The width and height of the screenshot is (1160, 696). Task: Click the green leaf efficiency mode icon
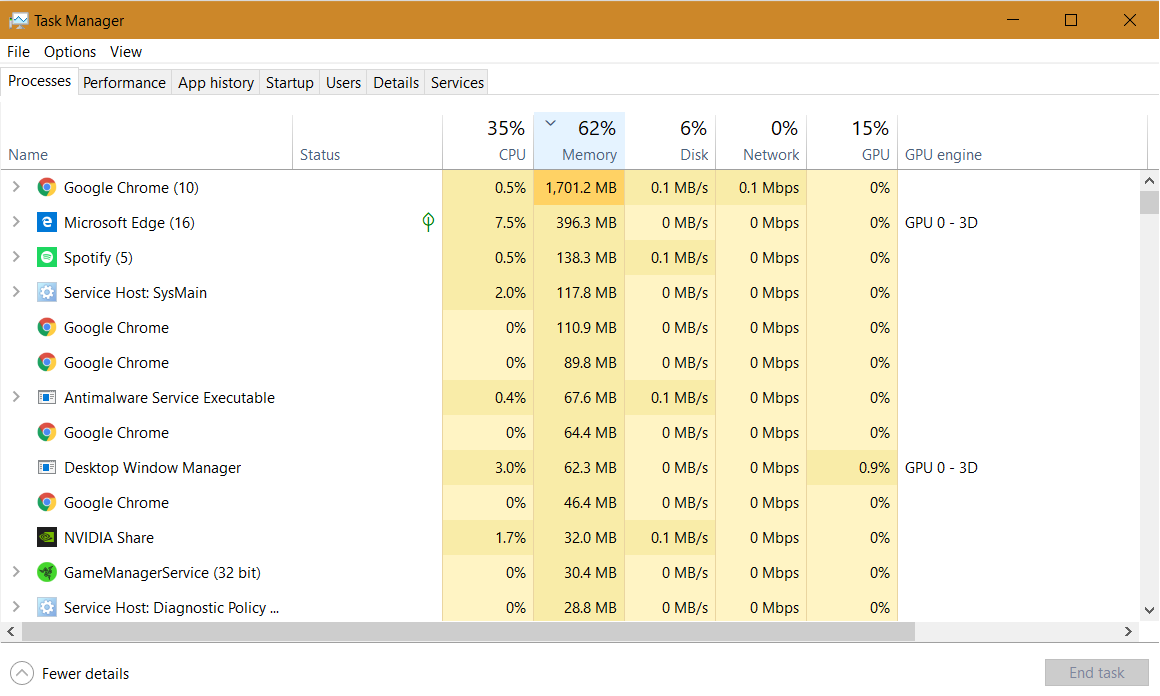pos(428,222)
